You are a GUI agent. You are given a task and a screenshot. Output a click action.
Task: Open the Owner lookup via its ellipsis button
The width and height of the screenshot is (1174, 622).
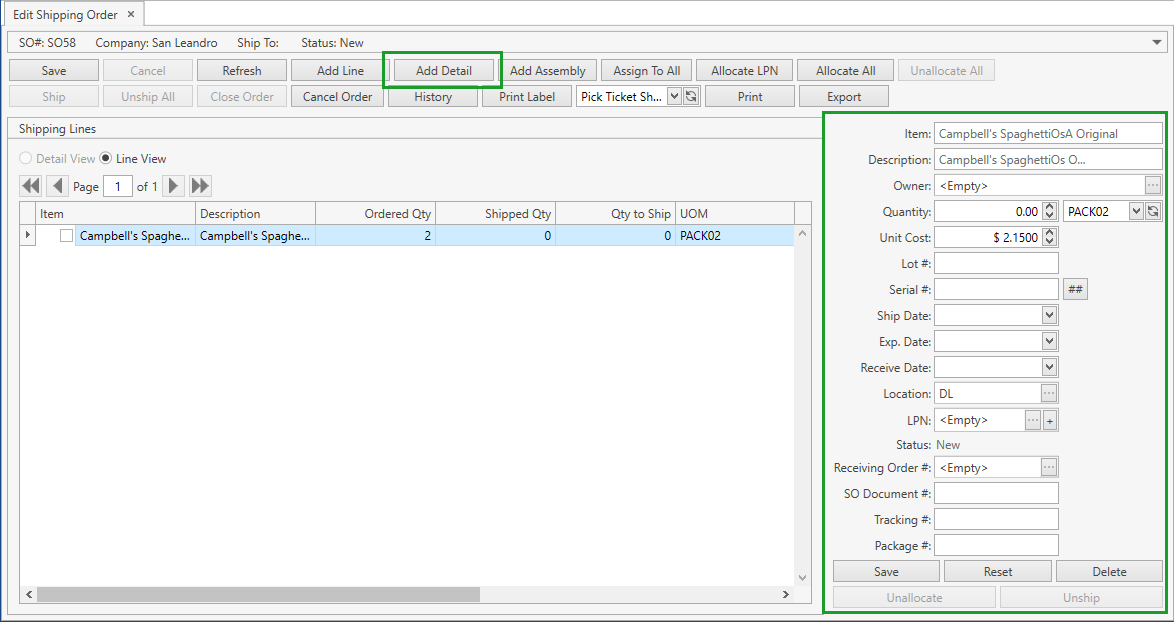click(1155, 185)
